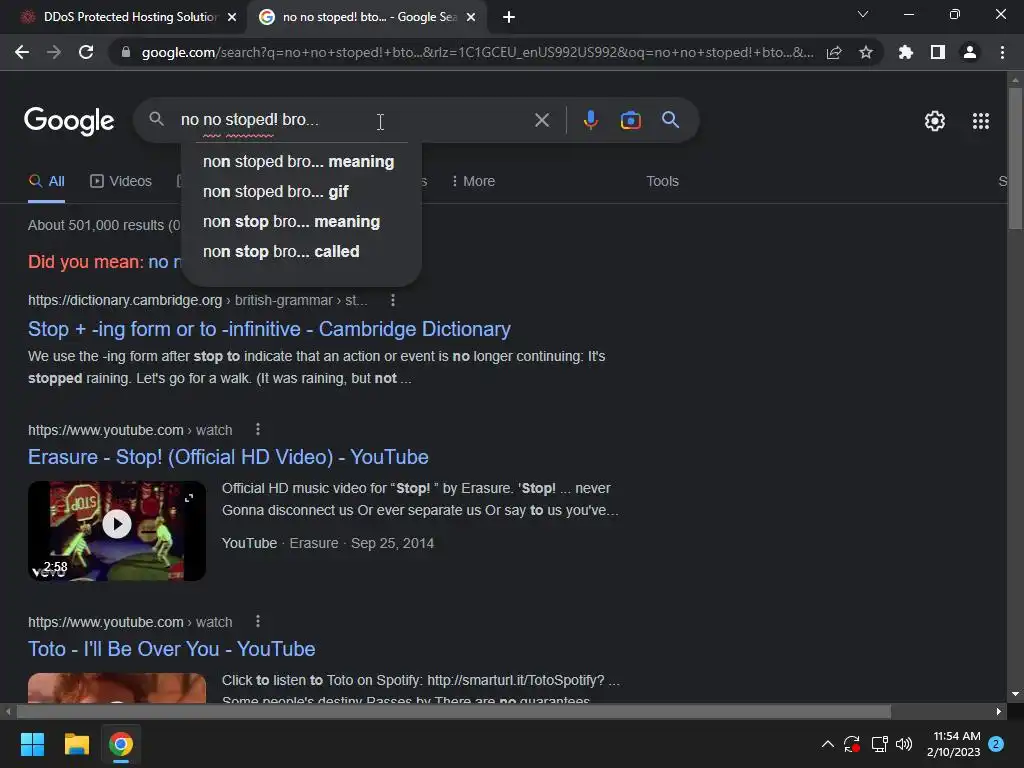The width and height of the screenshot is (1024, 768).
Task: Toggle the Chrome side panel
Action: (x=938, y=52)
